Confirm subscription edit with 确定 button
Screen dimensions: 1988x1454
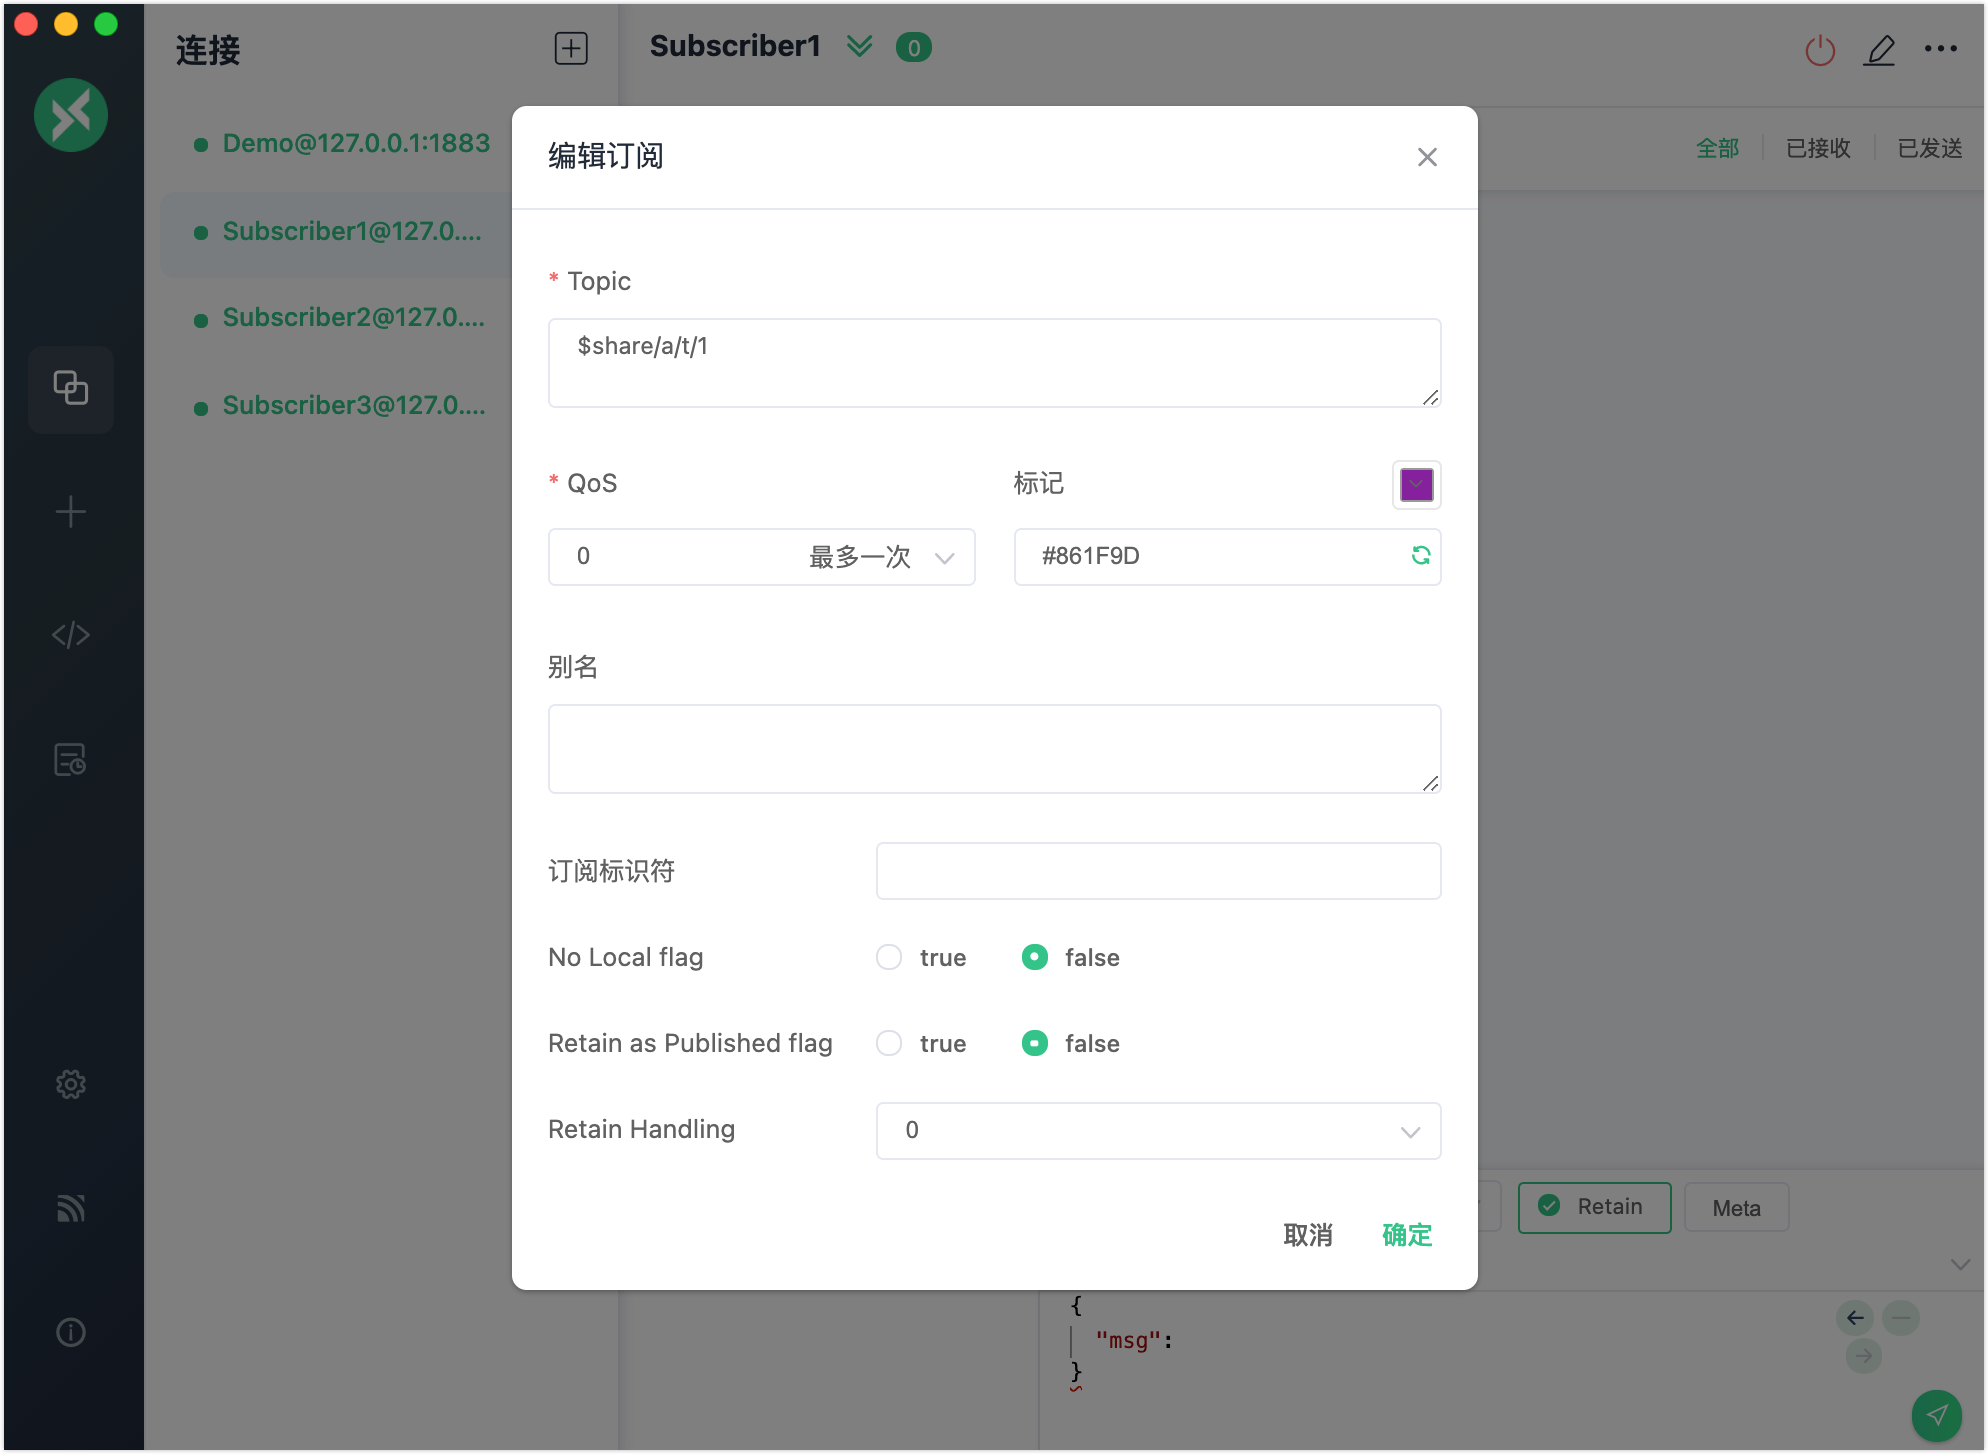[x=1406, y=1236]
